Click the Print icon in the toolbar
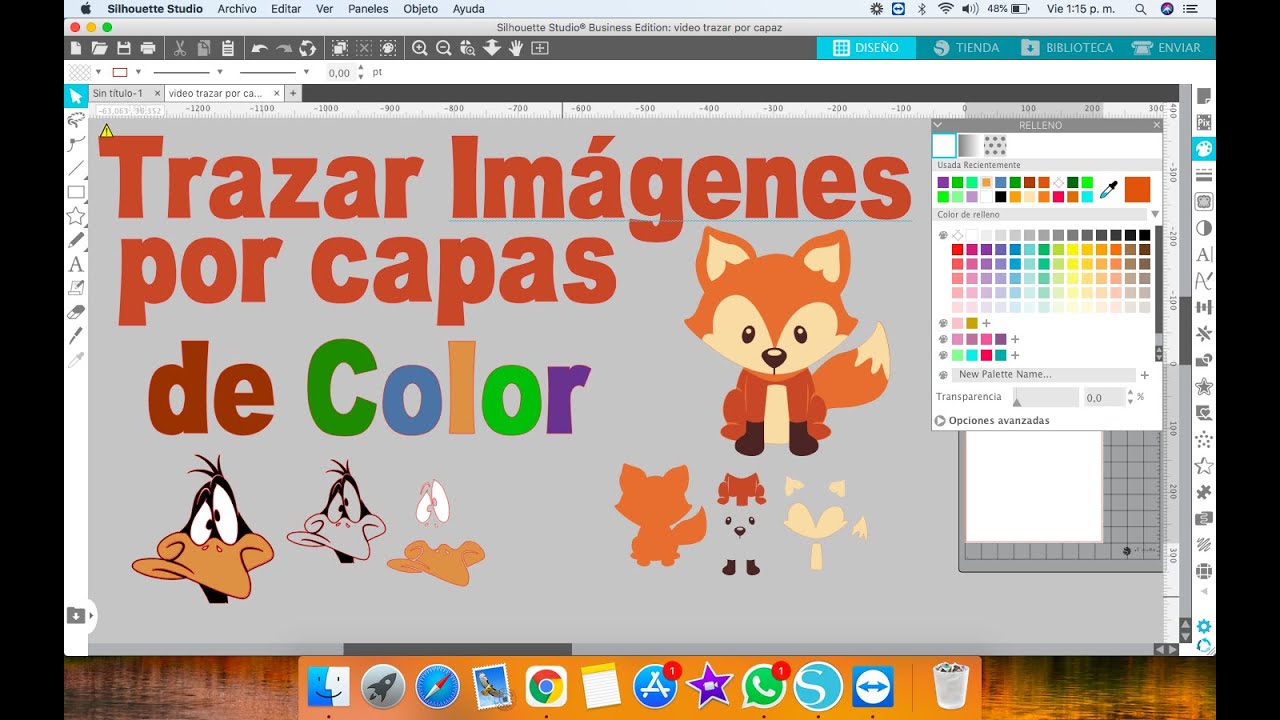 tap(148, 48)
